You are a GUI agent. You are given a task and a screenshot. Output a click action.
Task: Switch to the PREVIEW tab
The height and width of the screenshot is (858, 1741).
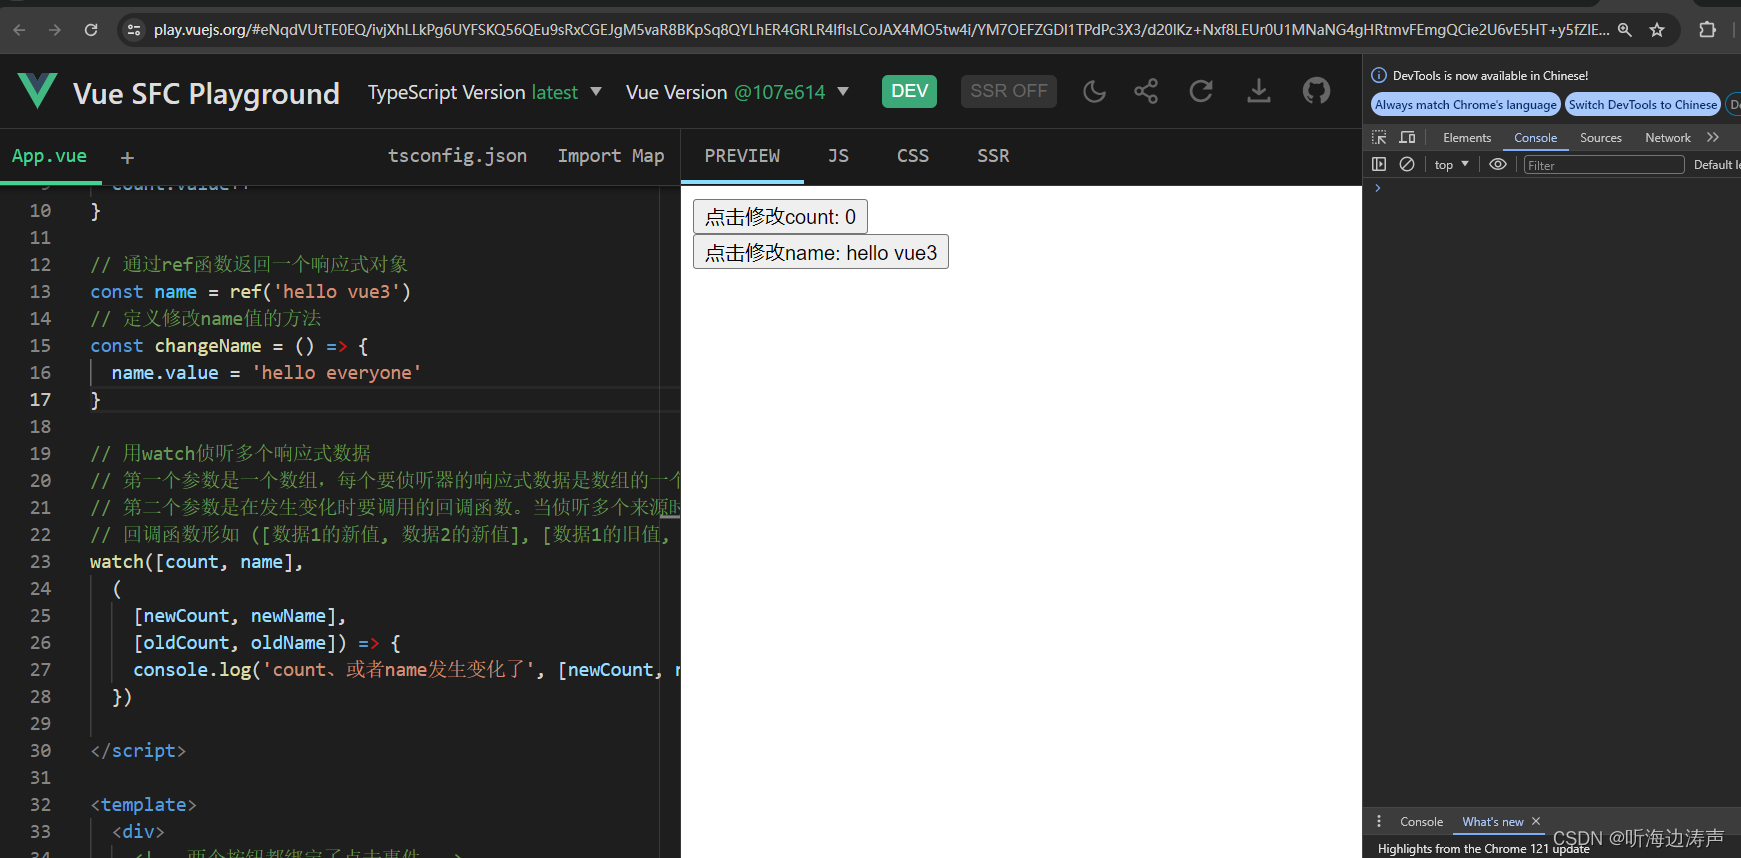pyautogui.click(x=742, y=156)
